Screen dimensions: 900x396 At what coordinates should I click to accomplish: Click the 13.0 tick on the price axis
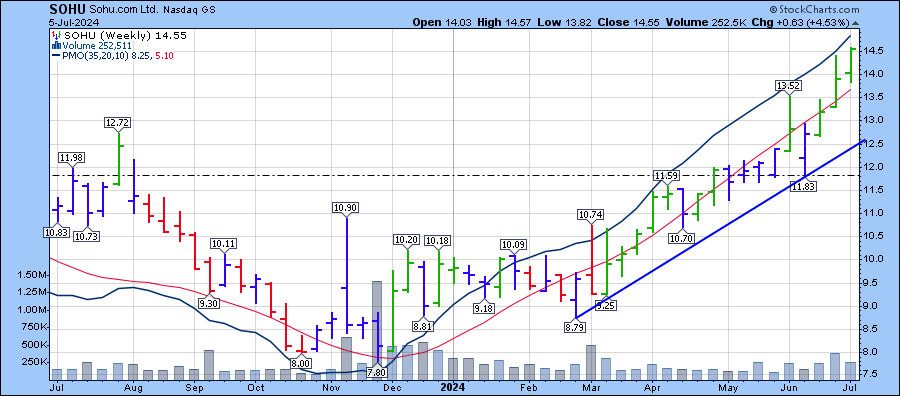click(x=873, y=120)
